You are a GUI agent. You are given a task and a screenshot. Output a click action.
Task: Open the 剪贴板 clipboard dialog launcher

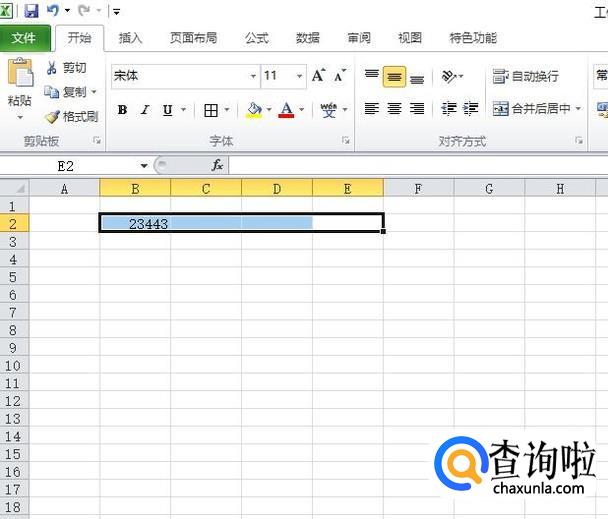pyautogui.click(x=97, y=140)
